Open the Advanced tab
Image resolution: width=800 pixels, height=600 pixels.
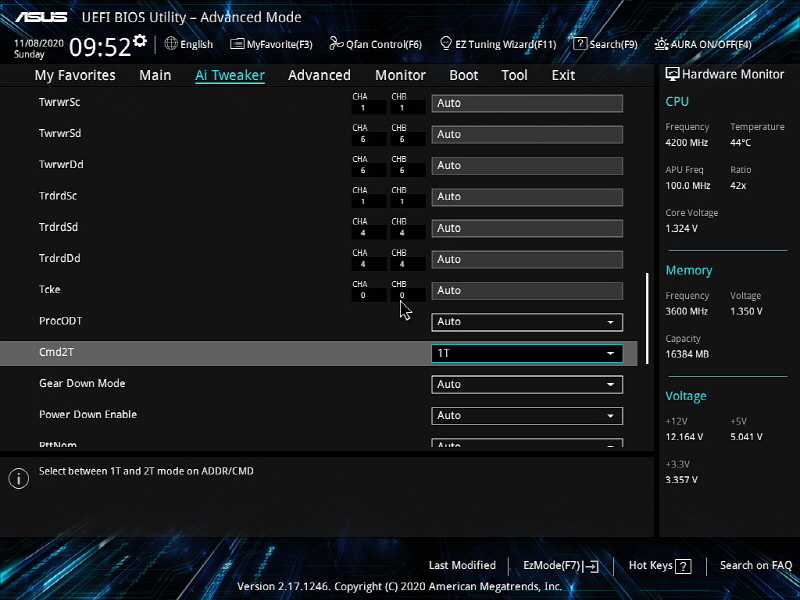click(319, 76)
